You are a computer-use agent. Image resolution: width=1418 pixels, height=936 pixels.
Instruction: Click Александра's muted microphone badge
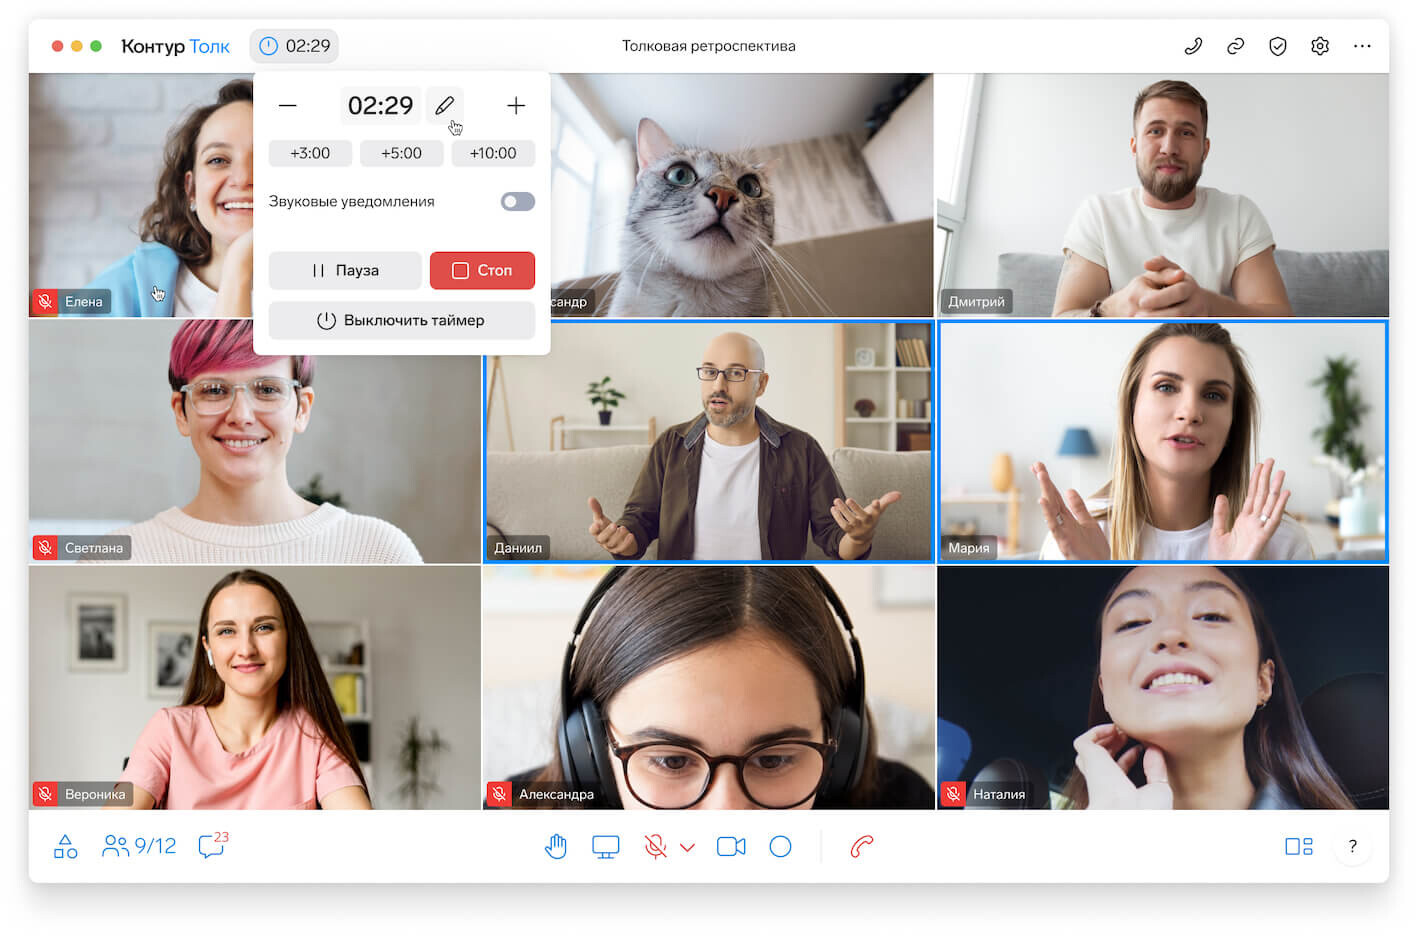(499, 794)
